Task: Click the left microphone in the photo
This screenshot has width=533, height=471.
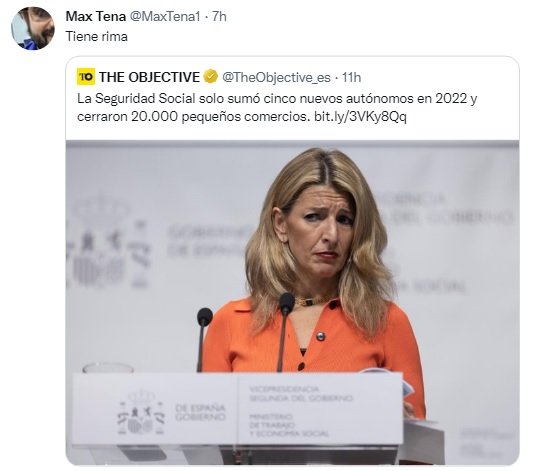Action: [x=203, y=338]
